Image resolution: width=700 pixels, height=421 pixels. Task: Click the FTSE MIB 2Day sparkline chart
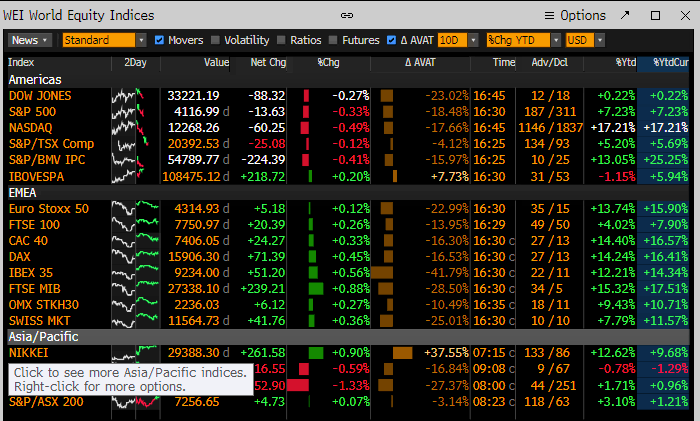(135, 289)
